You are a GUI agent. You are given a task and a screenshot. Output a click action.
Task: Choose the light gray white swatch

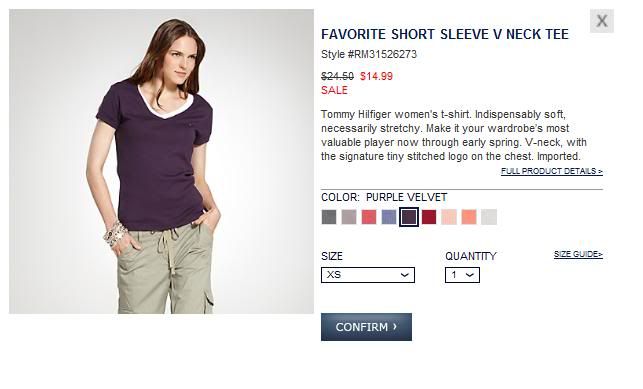point(489,217)
